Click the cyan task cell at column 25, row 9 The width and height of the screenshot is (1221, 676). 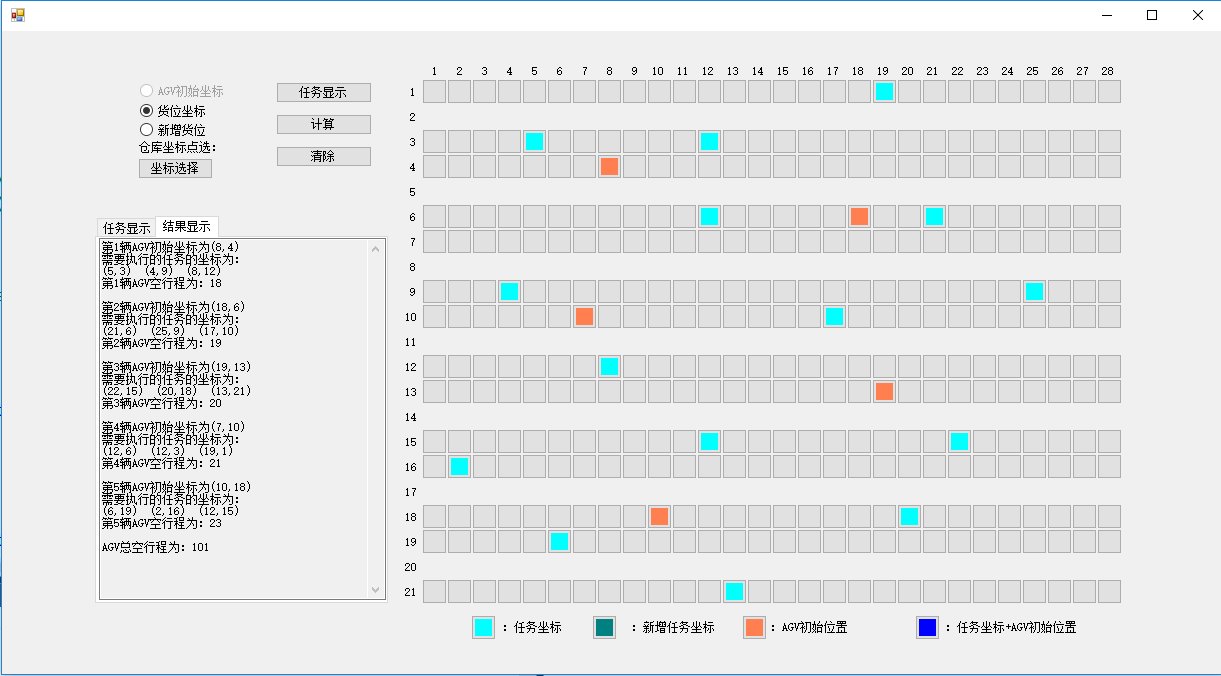(1034, 291)
